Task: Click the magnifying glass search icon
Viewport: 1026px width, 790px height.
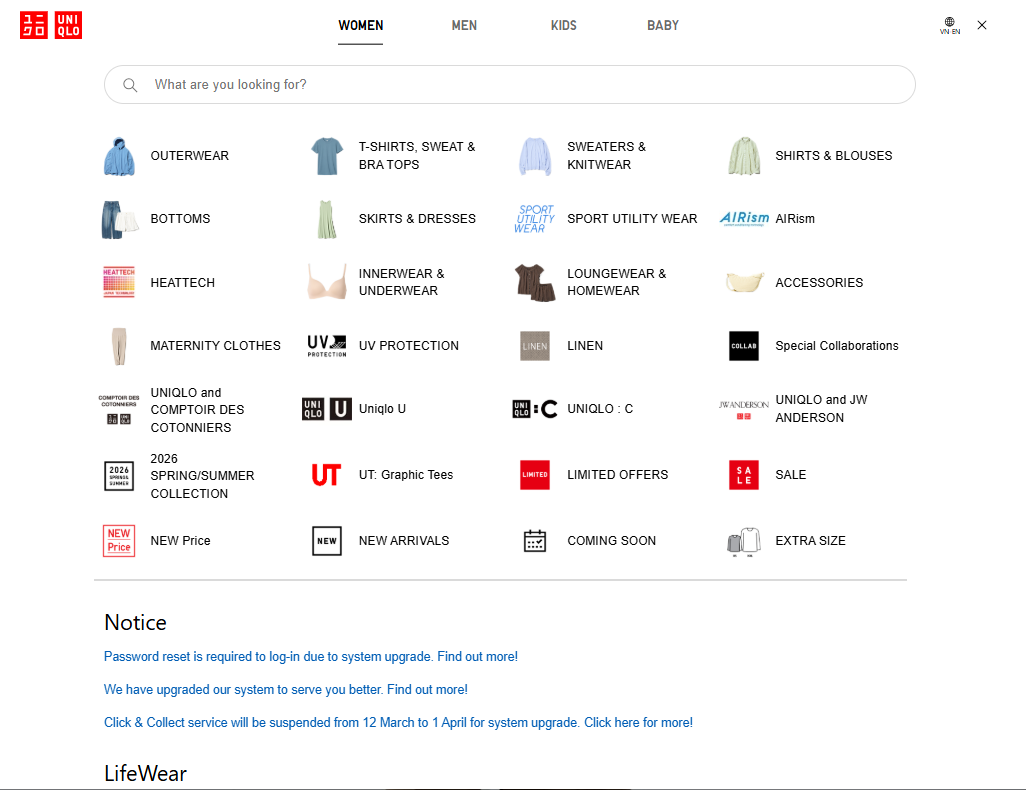Action: (130, 85)
